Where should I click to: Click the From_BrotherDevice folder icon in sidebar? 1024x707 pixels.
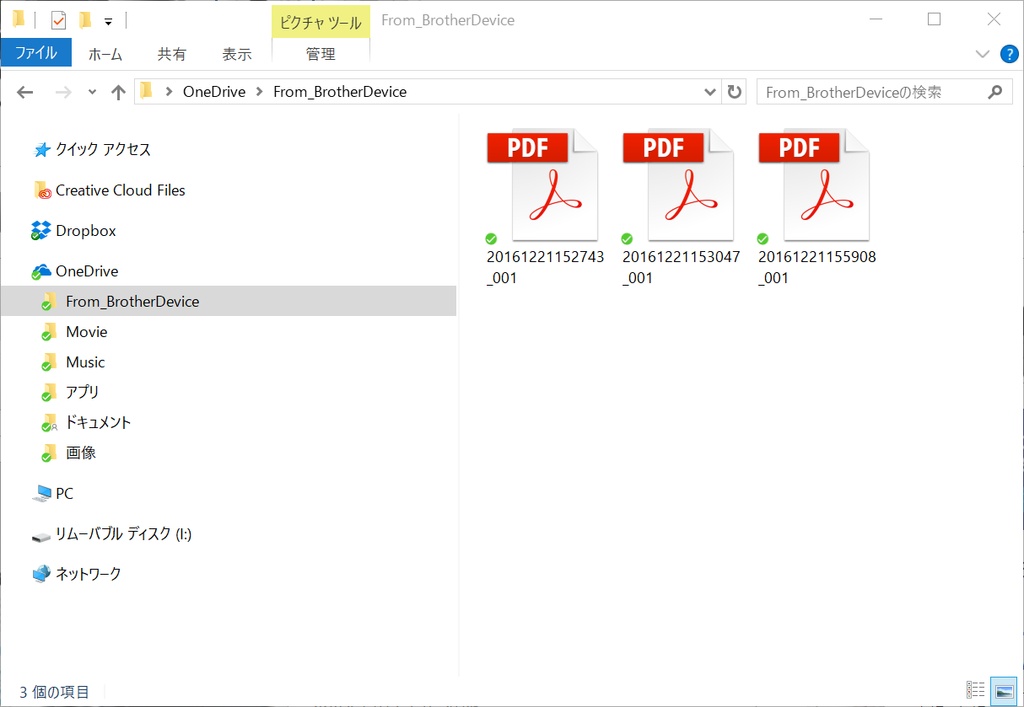(48, 301)
